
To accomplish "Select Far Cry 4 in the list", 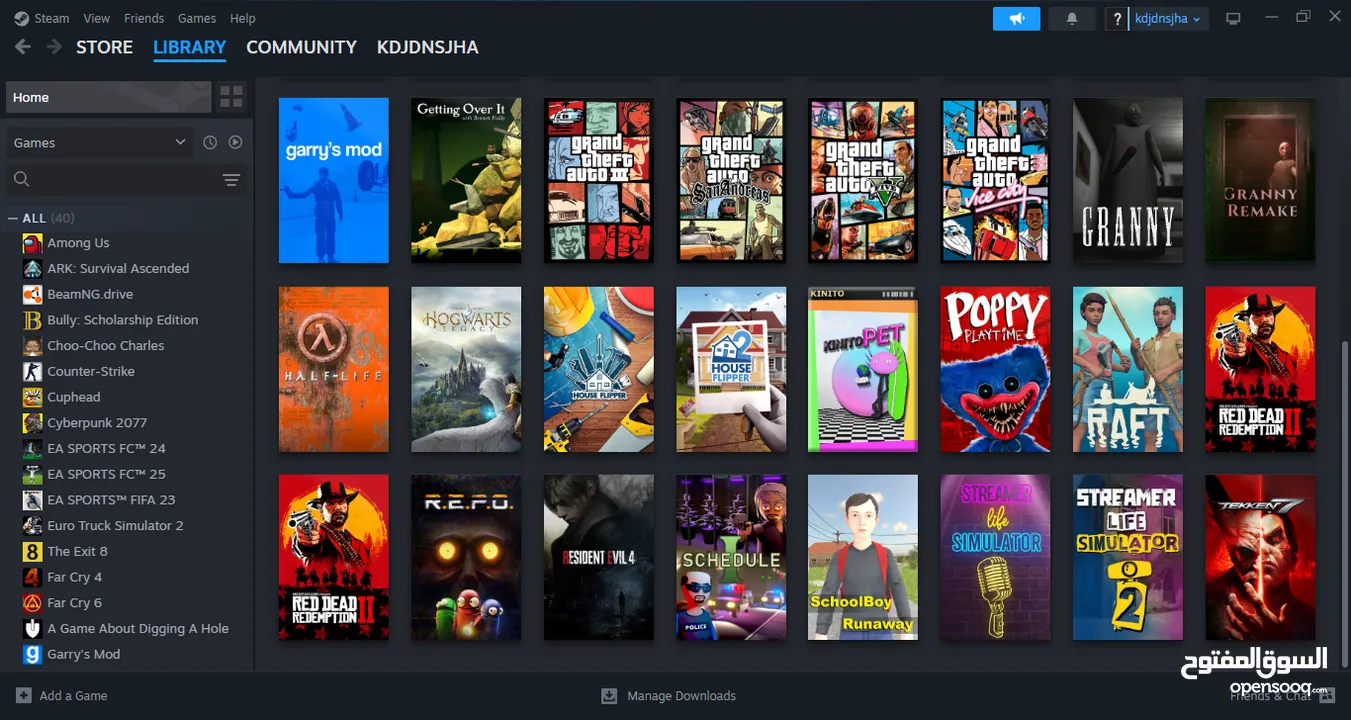I will [74, 577].
